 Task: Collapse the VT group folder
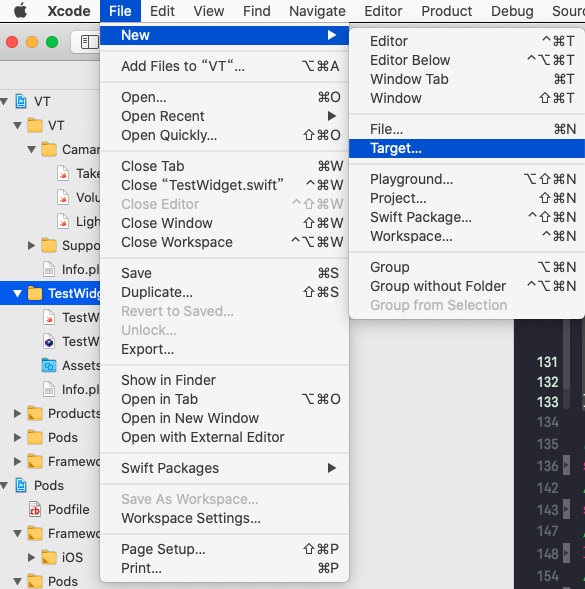pyautogui.click(x=17, y=125)
